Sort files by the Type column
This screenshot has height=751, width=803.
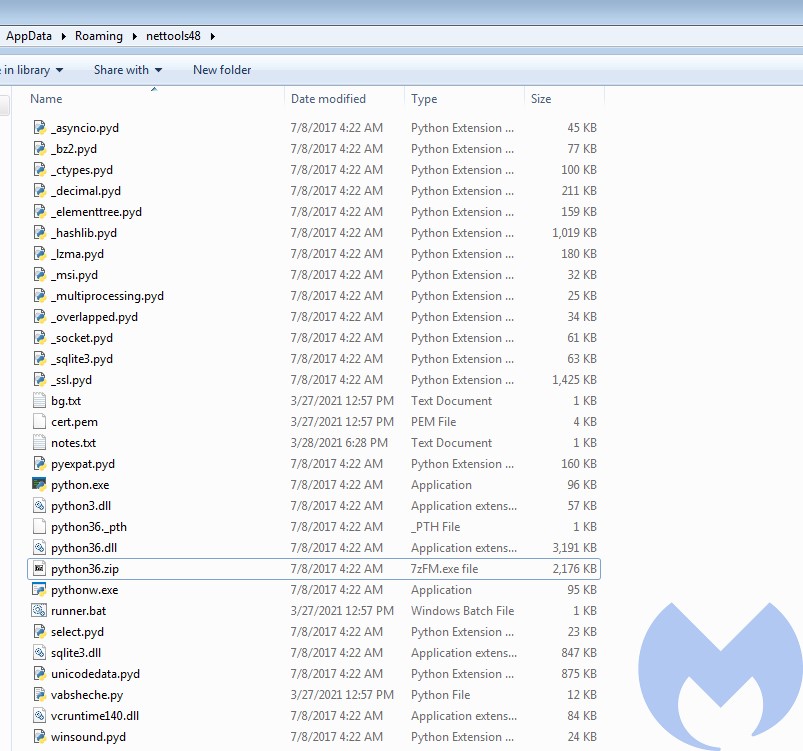(424, 99)
